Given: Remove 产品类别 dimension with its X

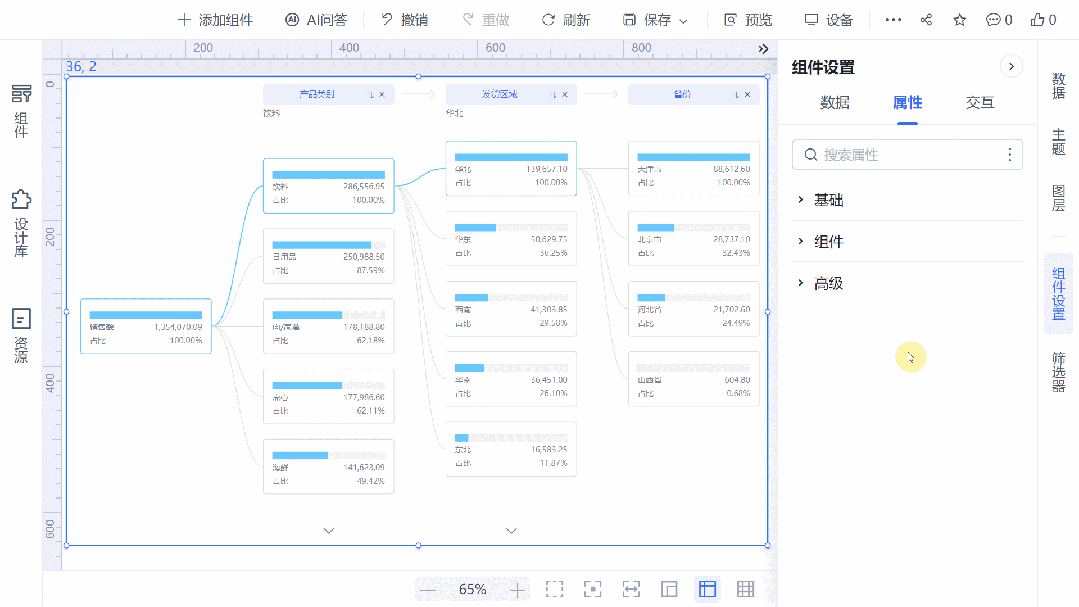Looking at the screenshot, I should pyautogui.click(x=382, y=94).
